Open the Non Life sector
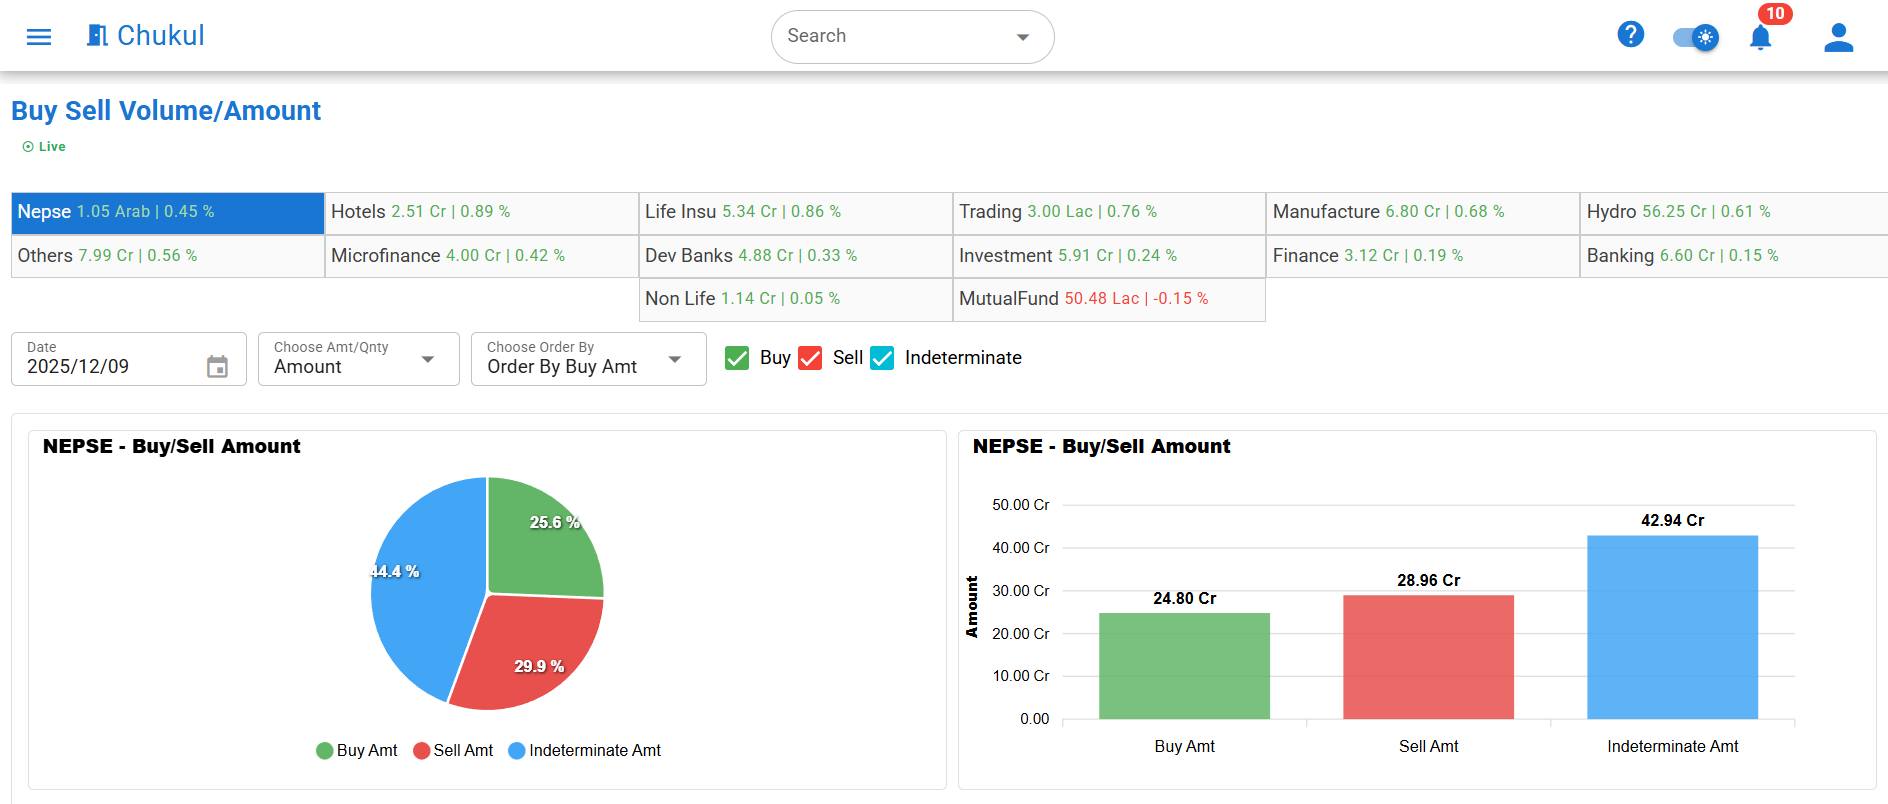The width and height of the screenshot is (1888, 804). tap(796, 300)
